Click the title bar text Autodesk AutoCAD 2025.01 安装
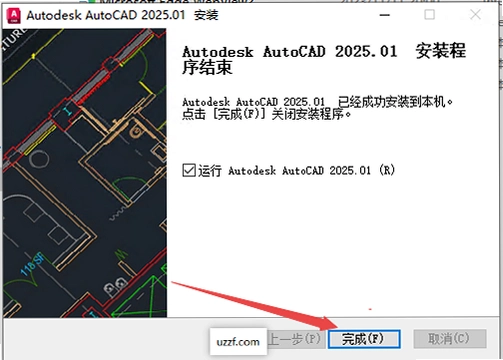Viewport: 503px width, 360px height. point(122,15)
